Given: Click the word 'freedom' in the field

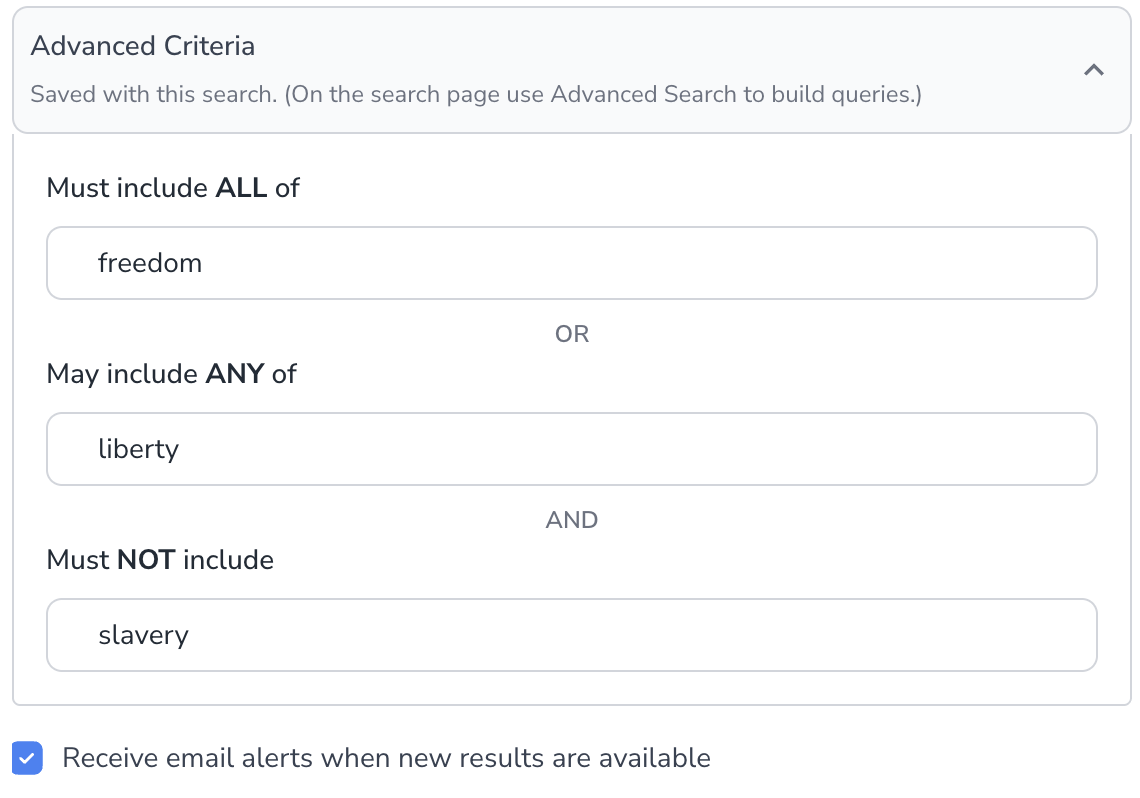Looking at the screenshot, I should tap(150, 263).
